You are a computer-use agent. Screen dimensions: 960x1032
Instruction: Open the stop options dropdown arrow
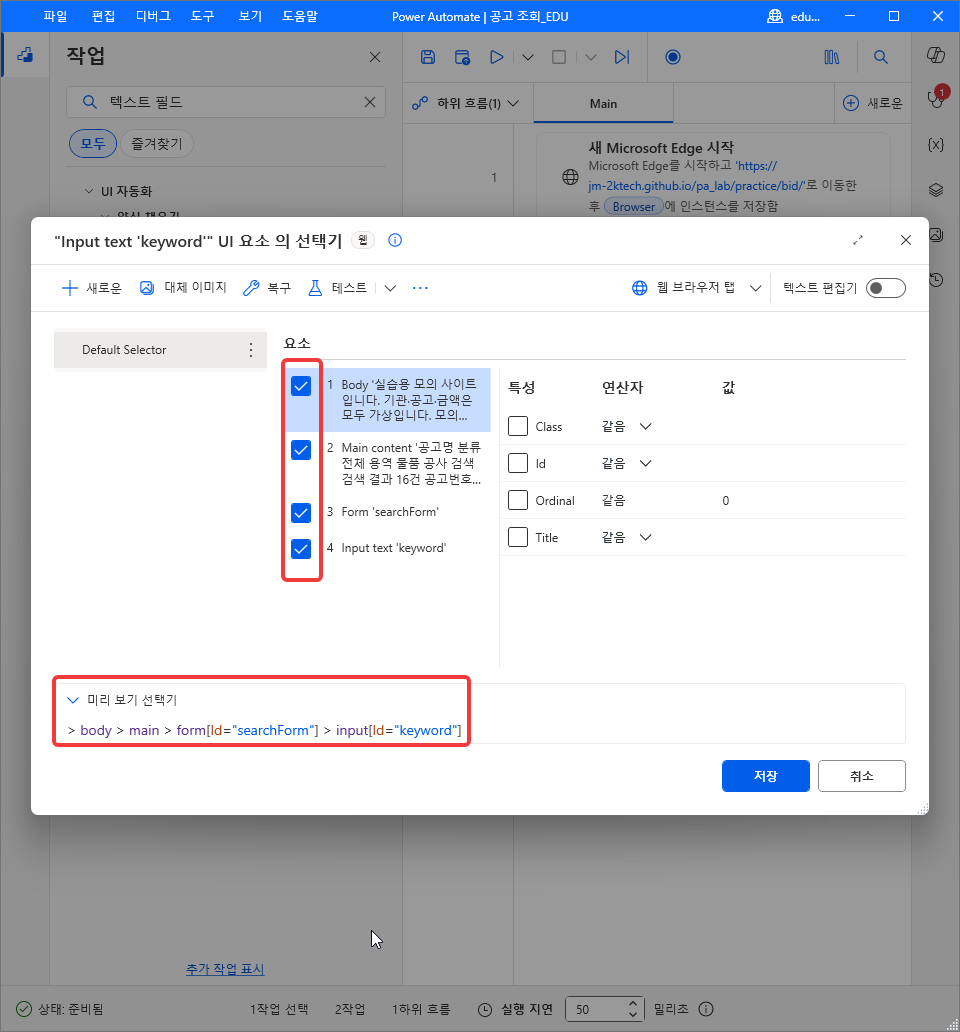(x=591, y=57)
